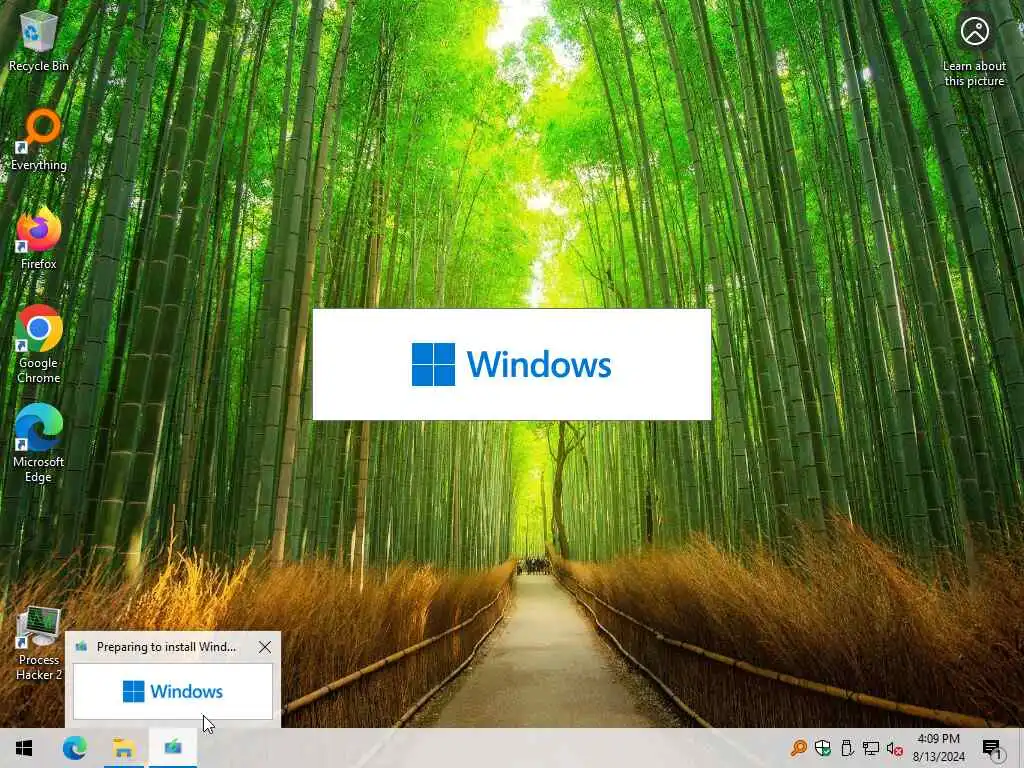Open File Explorer from the taskbar
Image resolution: width=1024 pixels, height=768 pixels.
click(123, 748)
